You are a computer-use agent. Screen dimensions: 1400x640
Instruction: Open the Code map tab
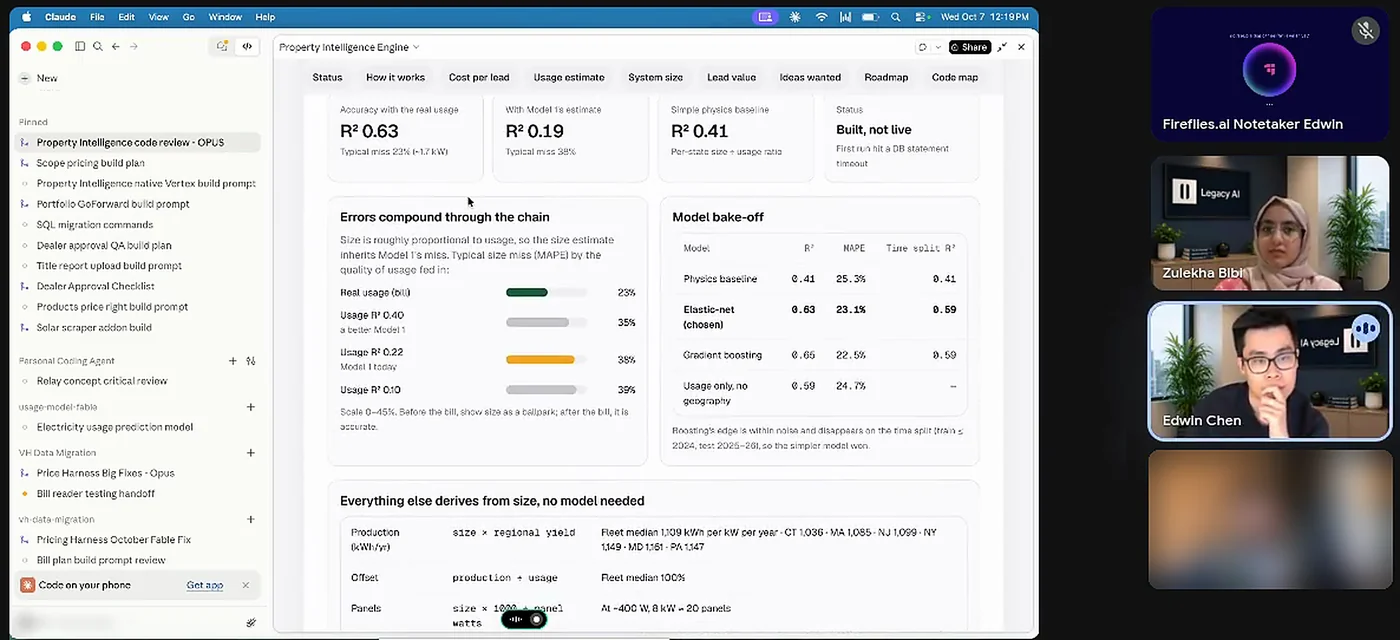click(x=955, y=77)
